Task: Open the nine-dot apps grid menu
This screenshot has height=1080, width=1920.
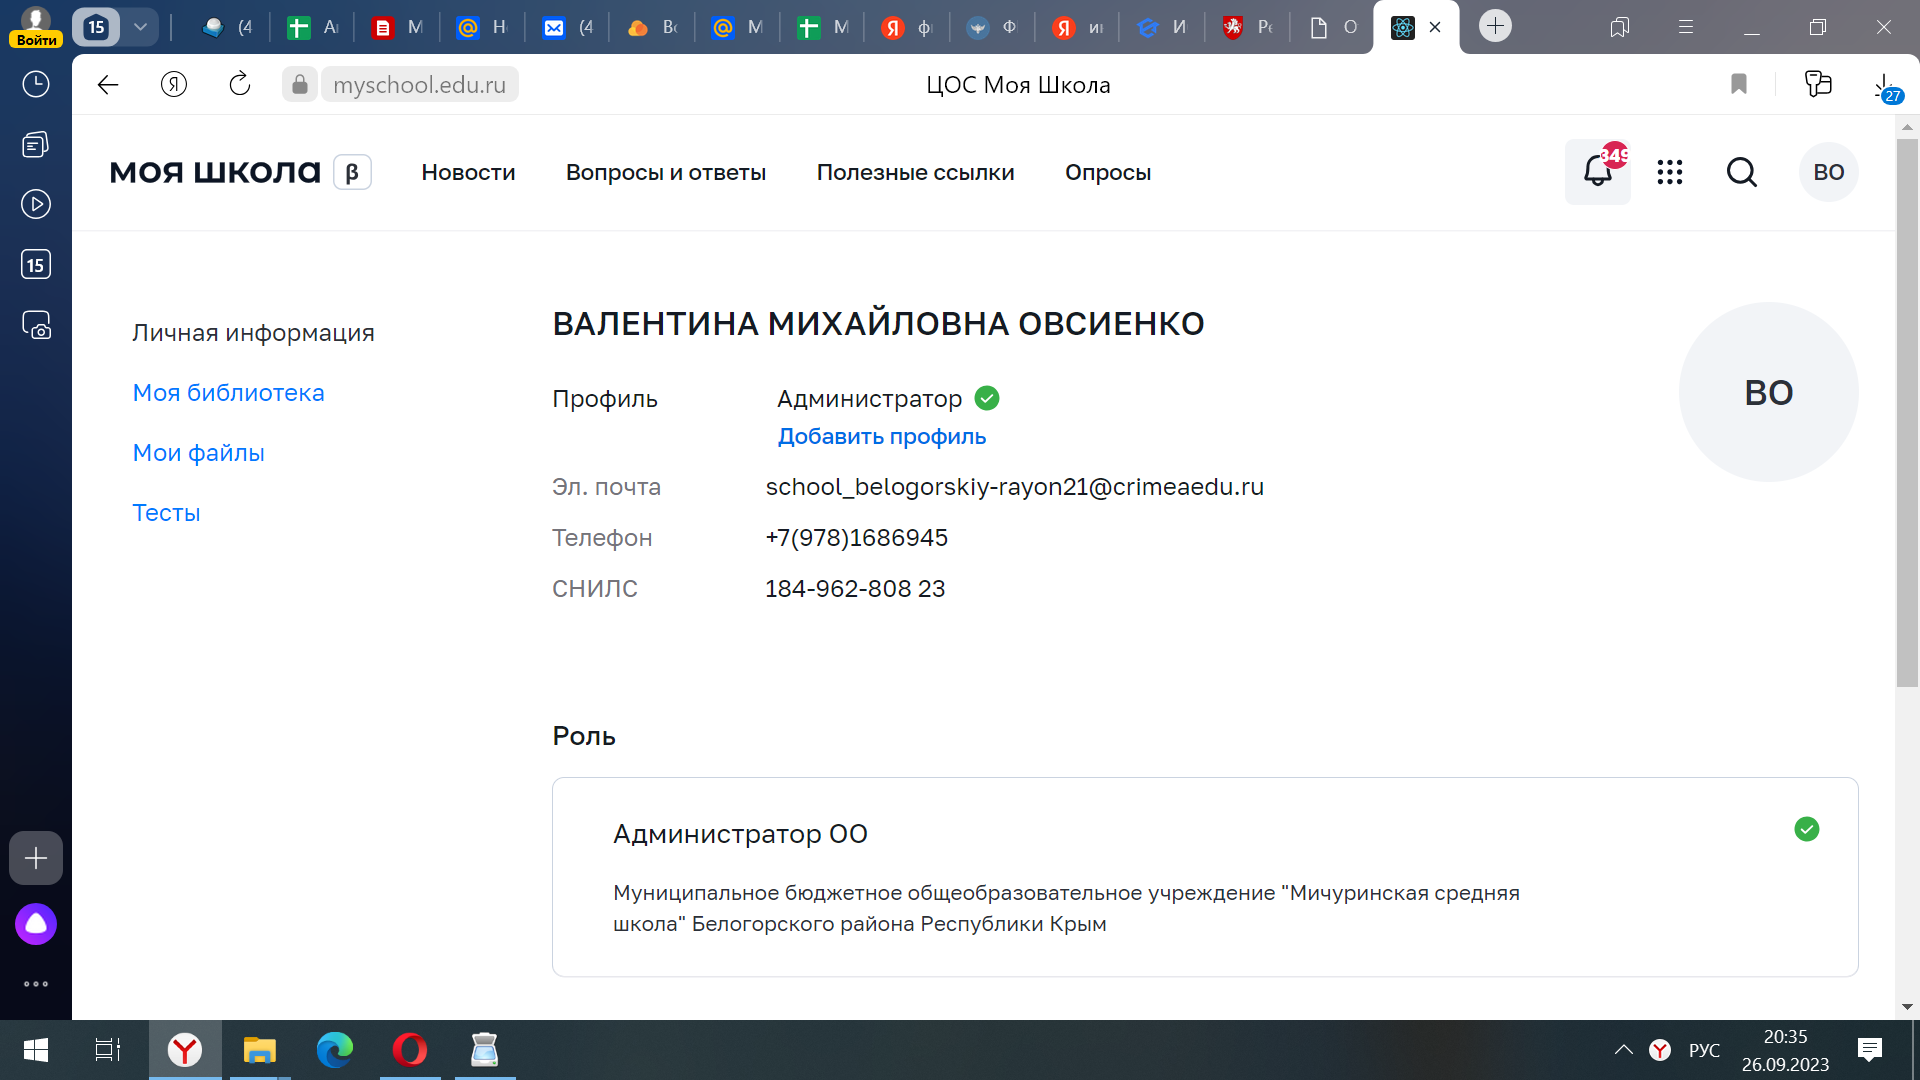Action: pyautogui.click(x=1669, y=172)
